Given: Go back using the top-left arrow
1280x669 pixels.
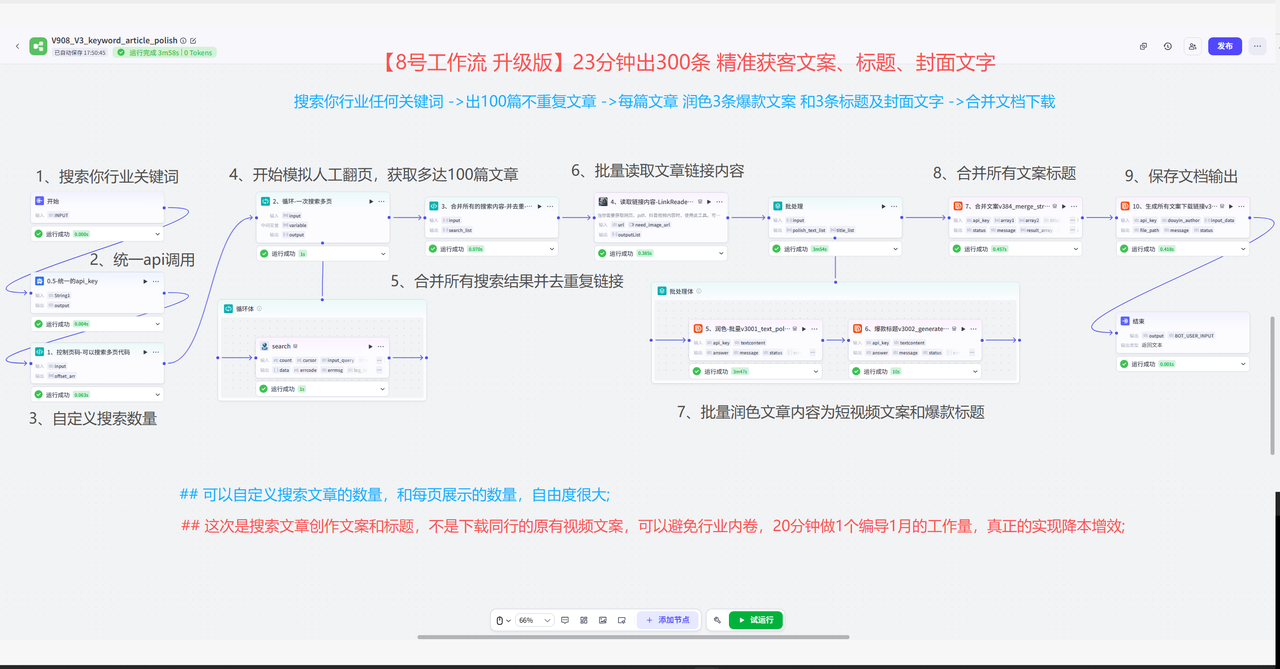Looking at the screenshot, I should 17,46.
